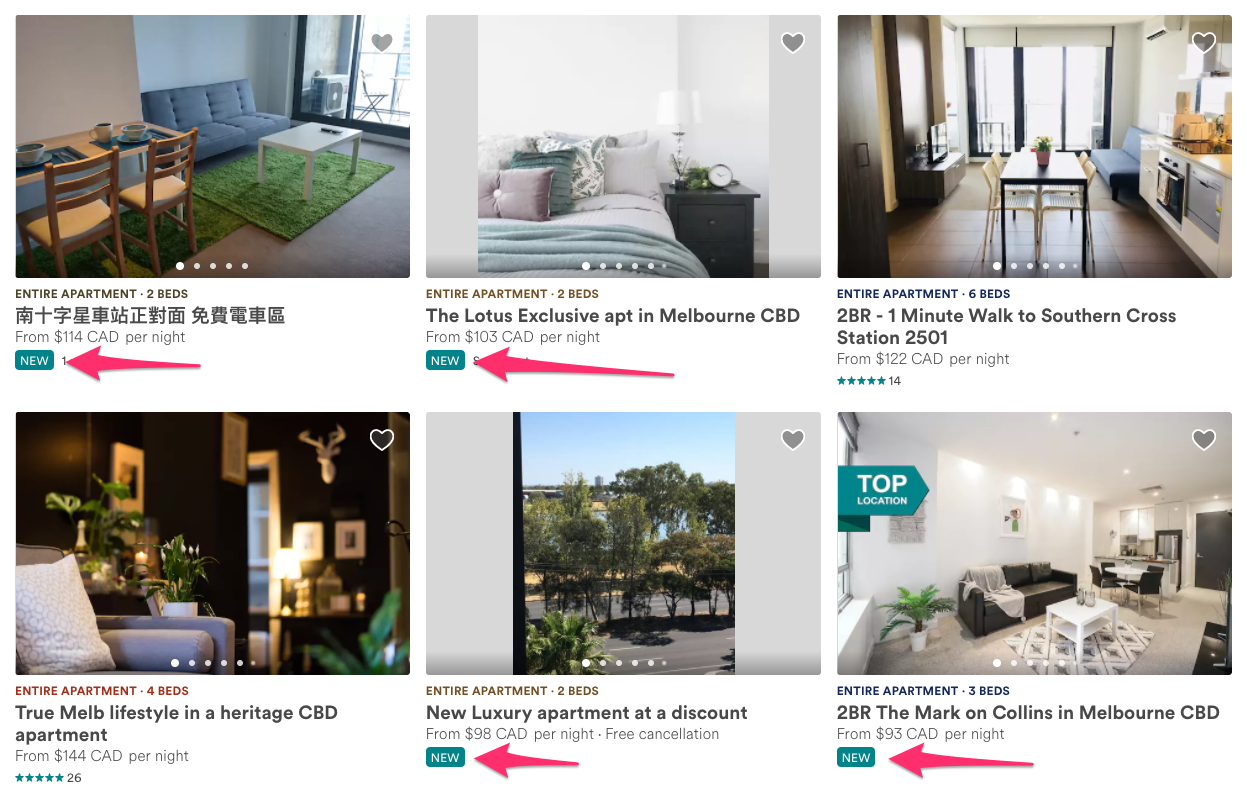Open True Melb lifestyle heritage CBD apartment title
The width and height of the screenshot is (1247, 793).
177,723
